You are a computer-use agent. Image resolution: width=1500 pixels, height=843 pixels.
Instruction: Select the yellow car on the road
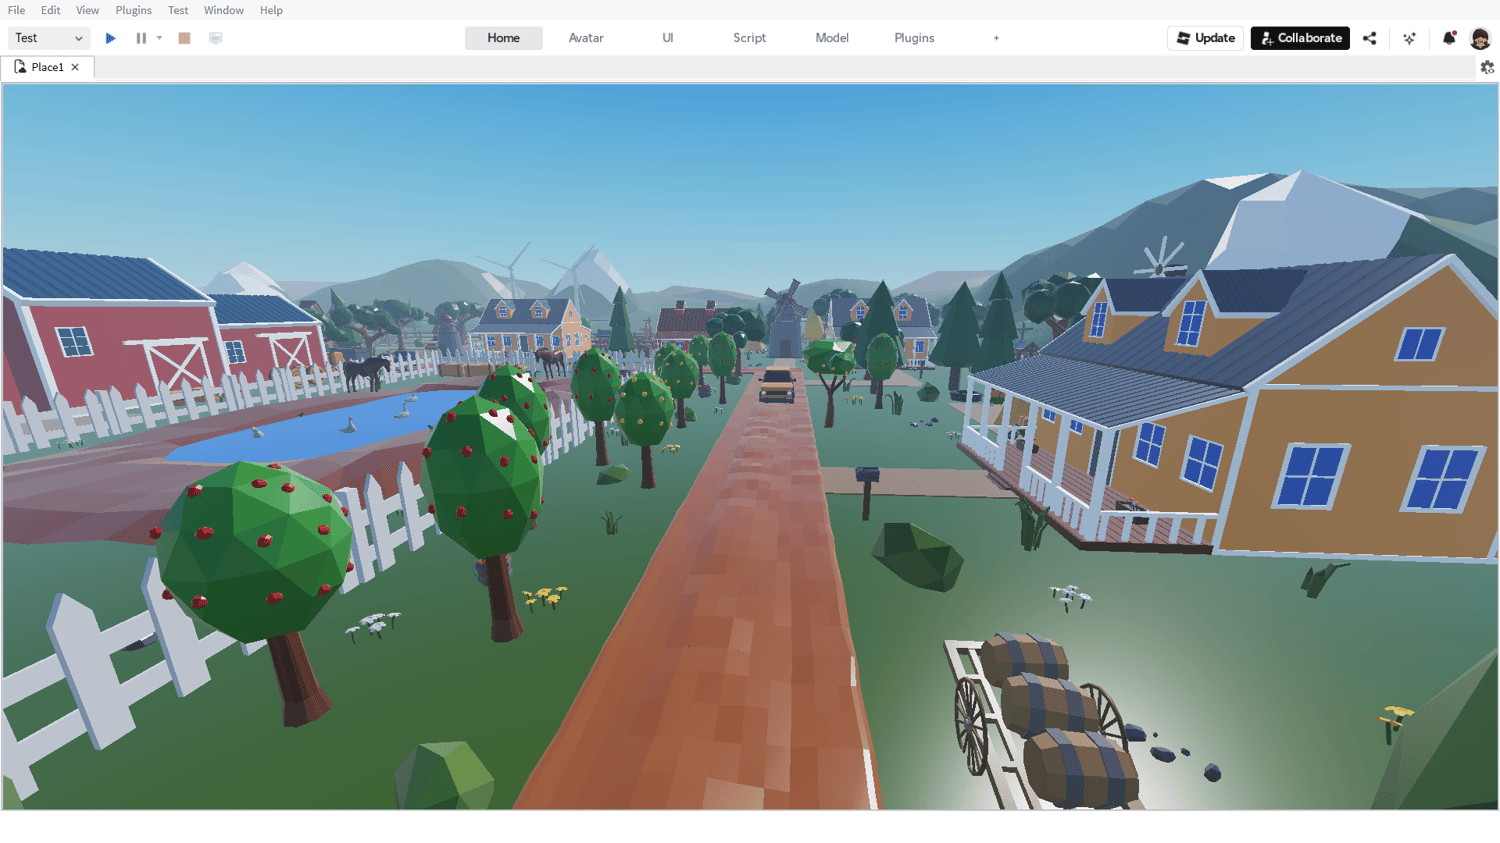777,385
